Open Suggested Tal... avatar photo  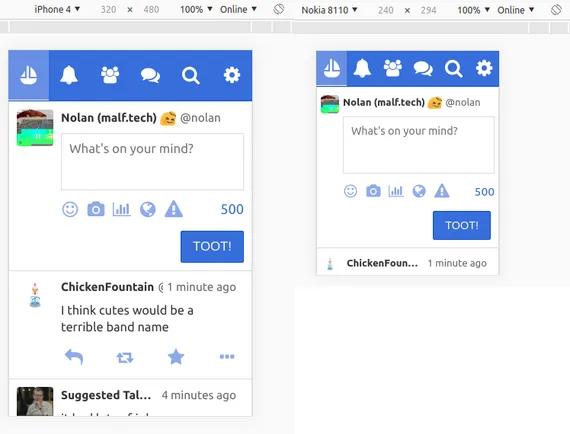pyautogui.click(x=35, y=401)
